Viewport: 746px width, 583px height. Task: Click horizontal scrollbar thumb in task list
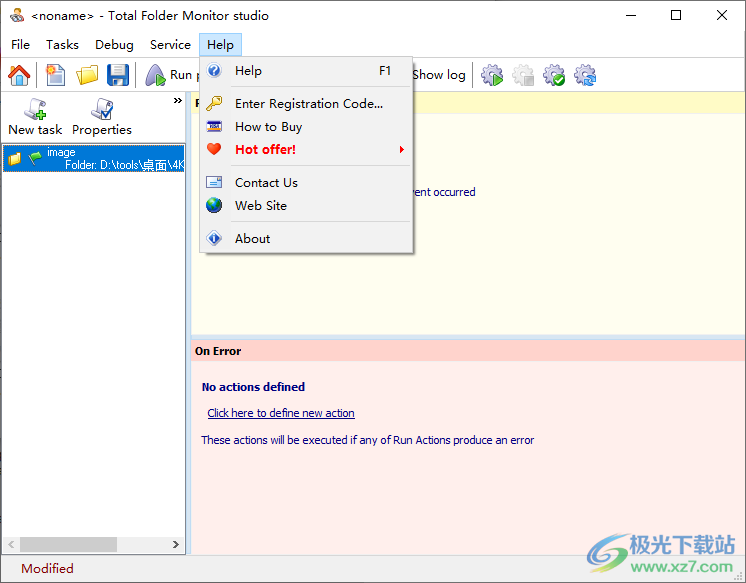(x=69, y=544)
